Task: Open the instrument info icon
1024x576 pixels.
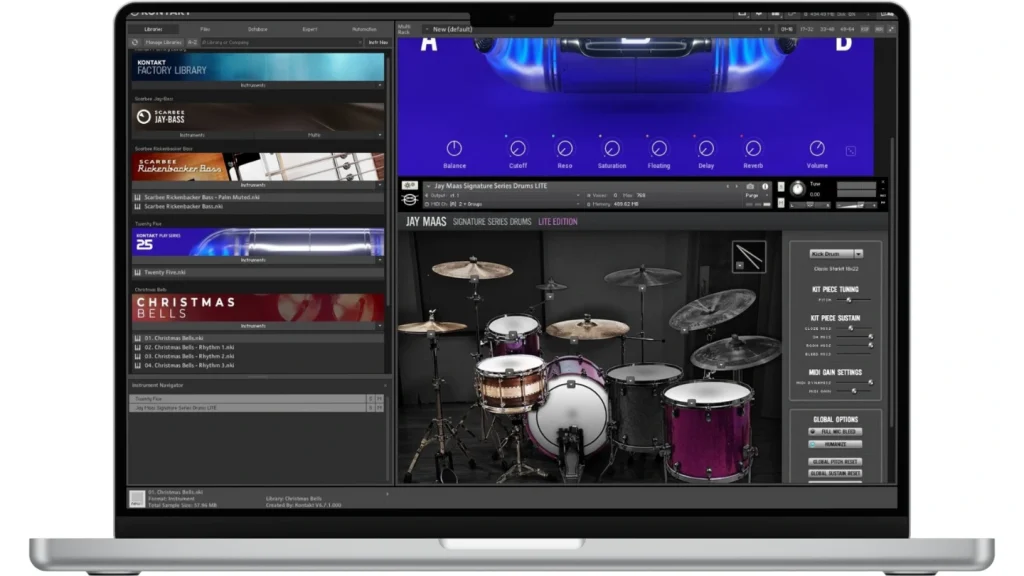Action: pos(765,186)
